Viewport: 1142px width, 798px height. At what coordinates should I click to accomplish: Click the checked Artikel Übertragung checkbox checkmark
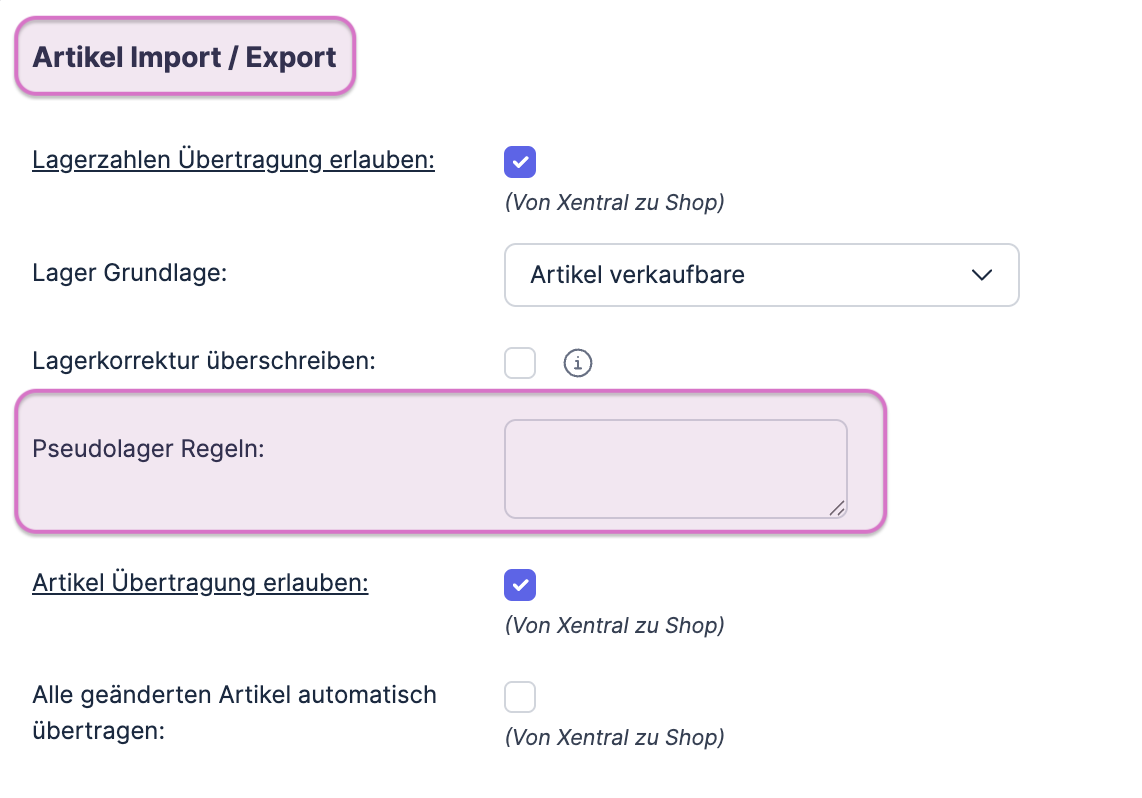(519, 585)
